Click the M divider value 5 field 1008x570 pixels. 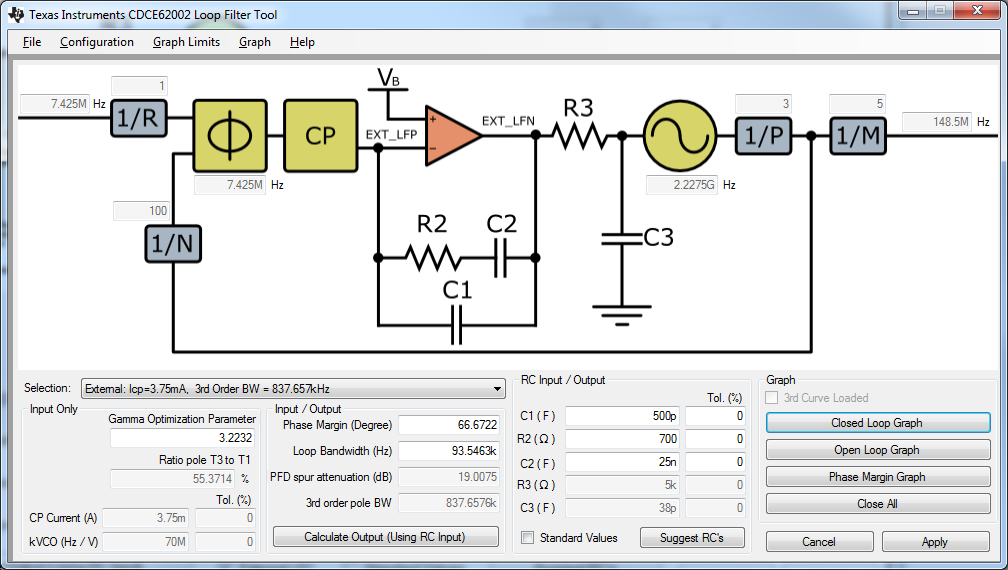[858, 103]
